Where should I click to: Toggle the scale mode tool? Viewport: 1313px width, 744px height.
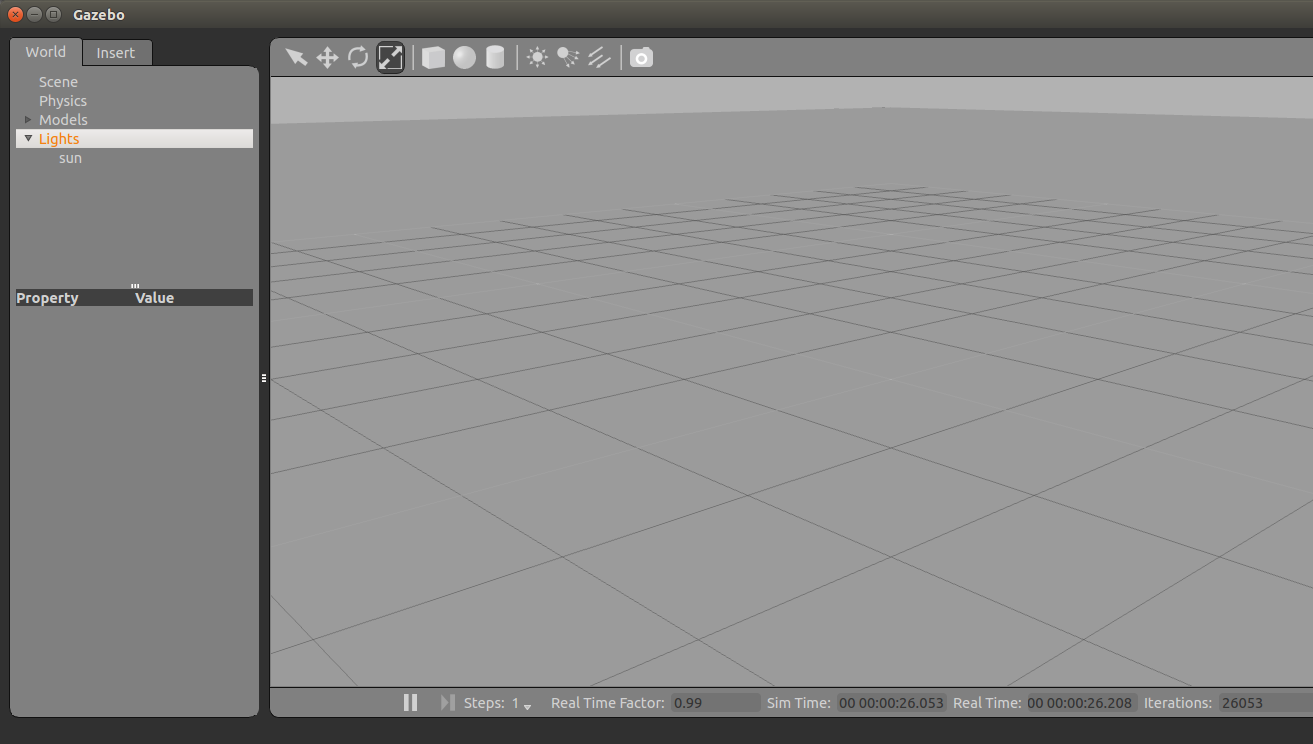(390, 57)
